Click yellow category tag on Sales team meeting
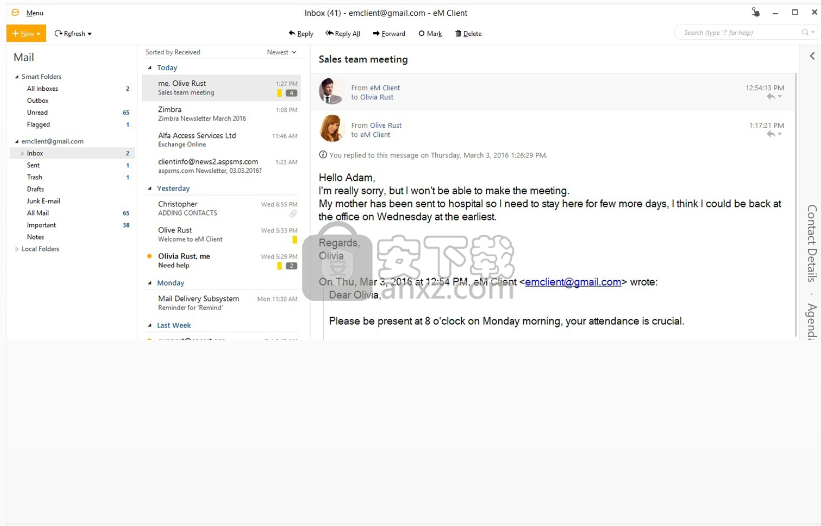The width and height of the screenshot is (821, 526). click(280, 93)
